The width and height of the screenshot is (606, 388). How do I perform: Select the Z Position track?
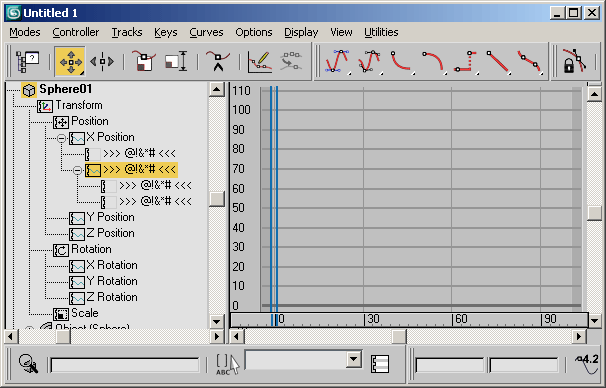pyautogui.click(x=111, y=233)
